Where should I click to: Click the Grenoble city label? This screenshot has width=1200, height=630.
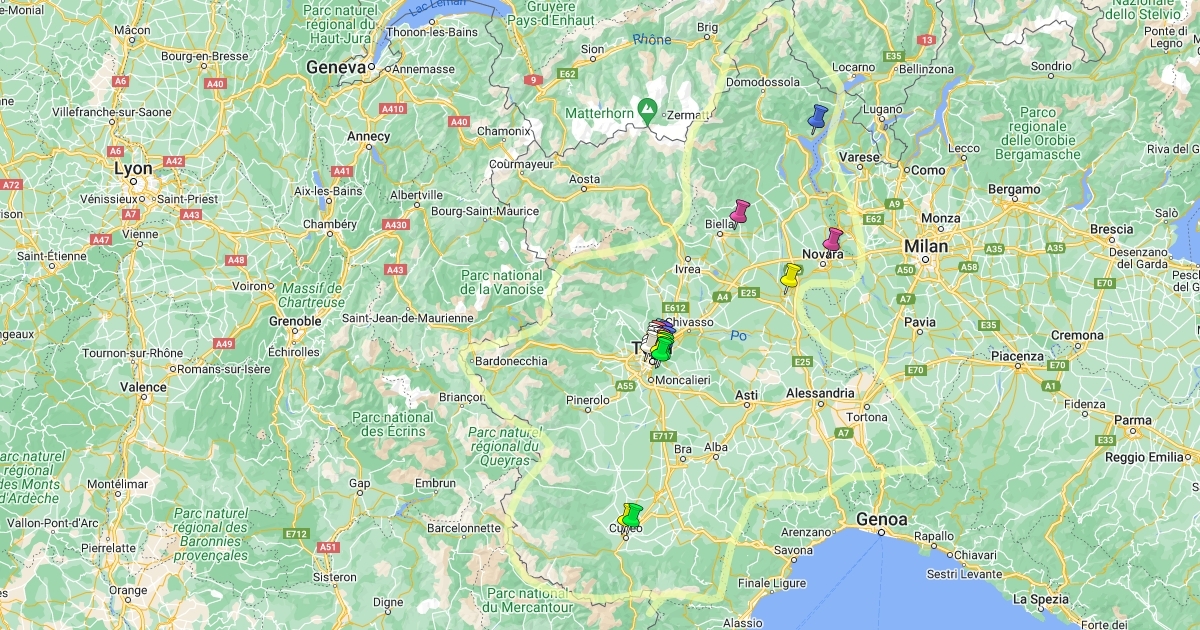pyautogui.click(x=296, y=321)
